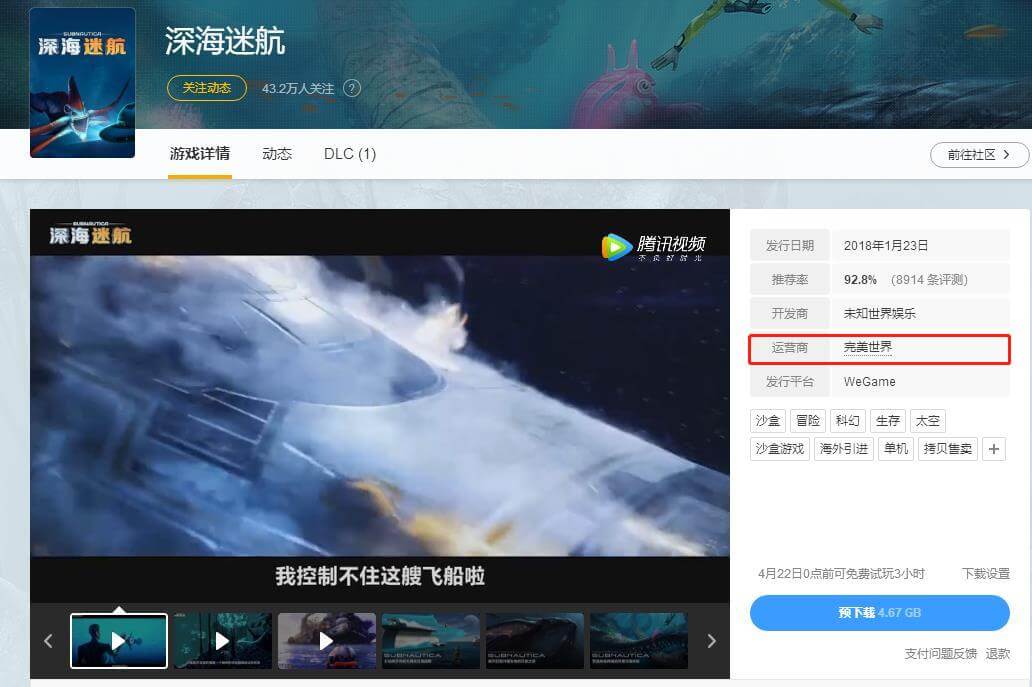Viewport: 1032px width, 687px height.
Task: Play the first video thumbnail
Action: (x=119, y=641)
